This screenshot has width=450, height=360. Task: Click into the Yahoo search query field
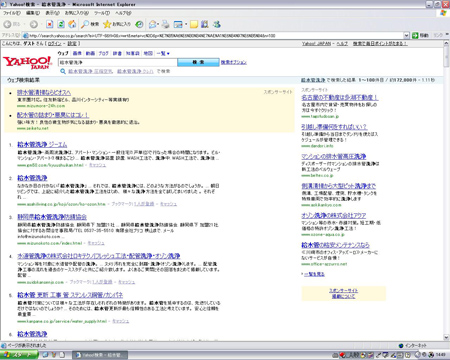117,62
